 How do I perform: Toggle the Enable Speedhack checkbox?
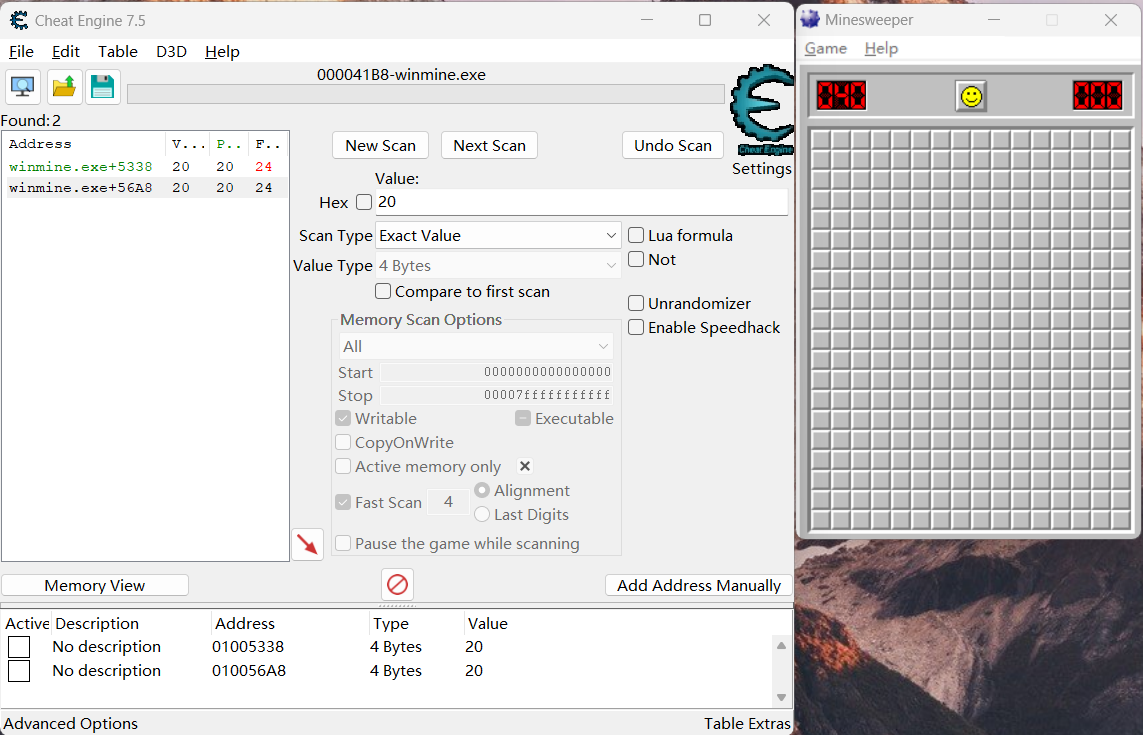[x=636, y=327]
